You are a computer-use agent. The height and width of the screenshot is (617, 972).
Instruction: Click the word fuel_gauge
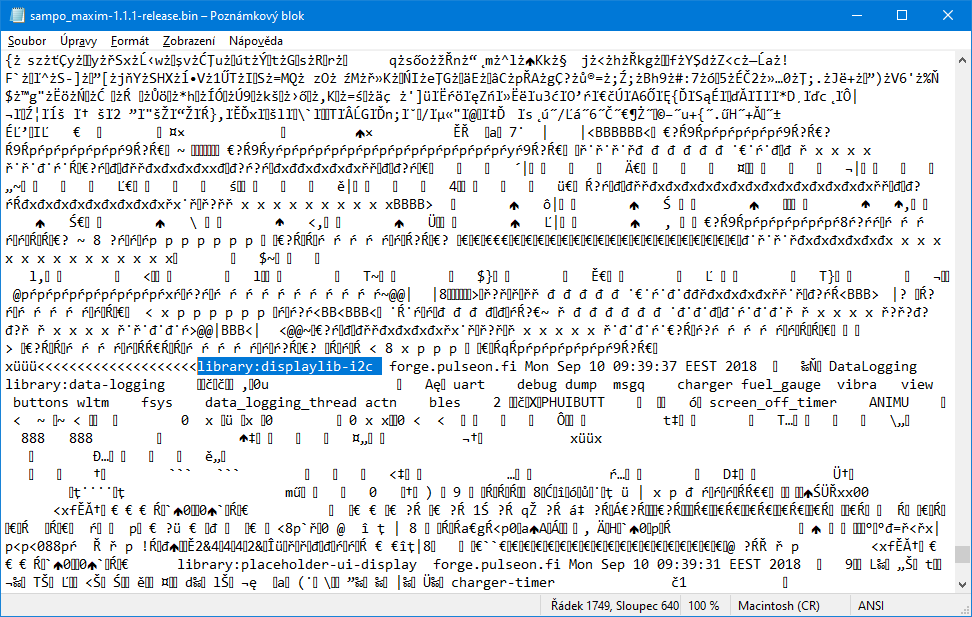click(x=781, y=384)
